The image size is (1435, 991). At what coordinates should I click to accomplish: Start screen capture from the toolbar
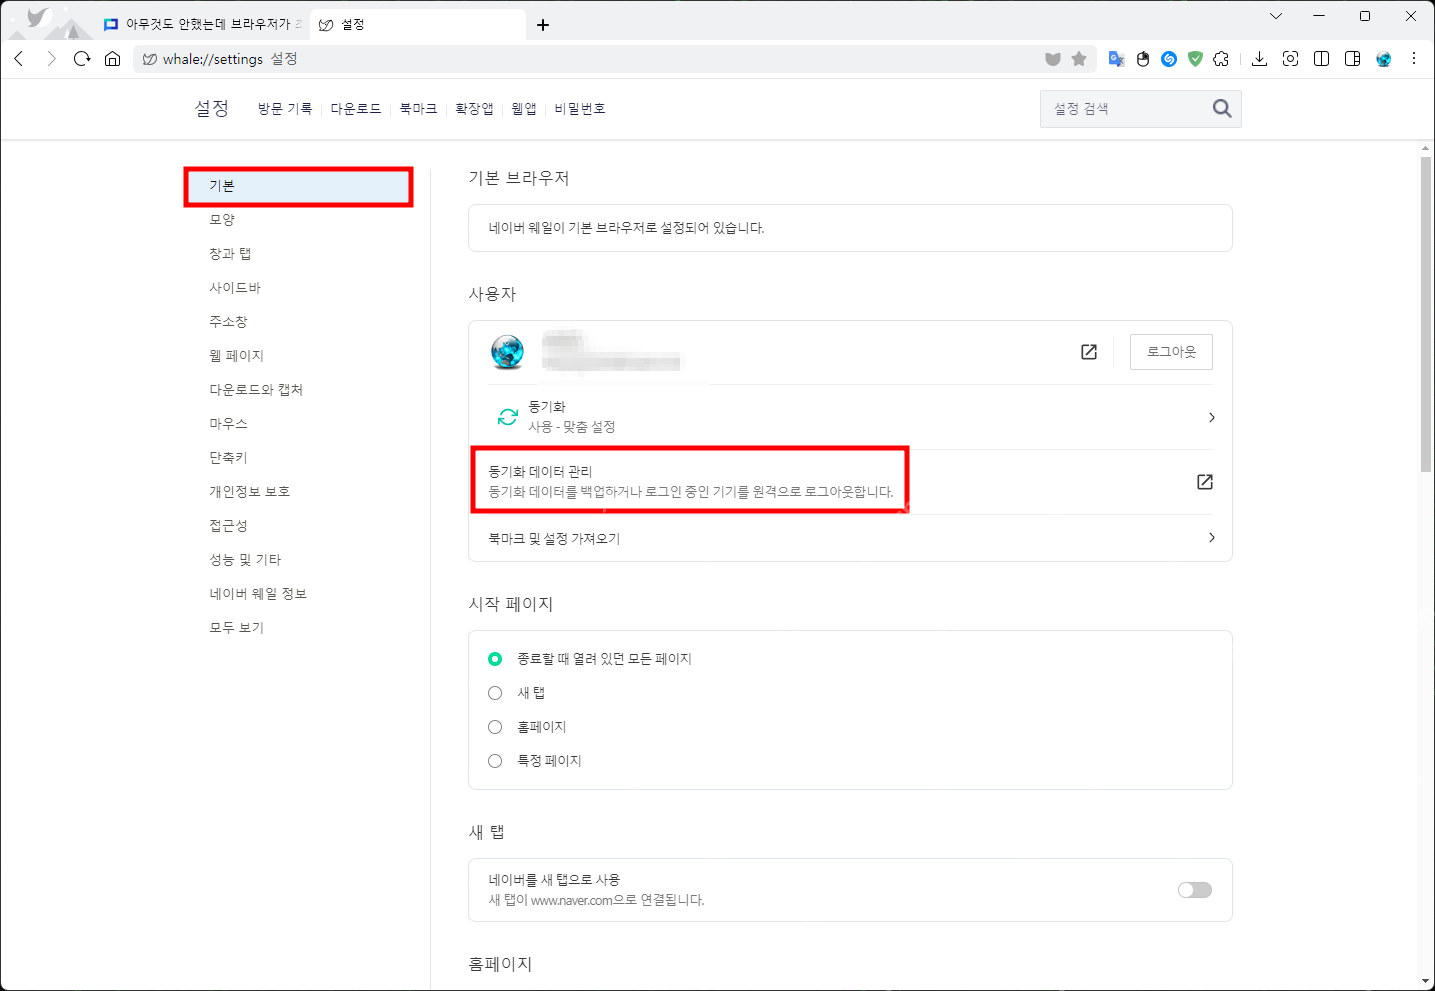1291,59
